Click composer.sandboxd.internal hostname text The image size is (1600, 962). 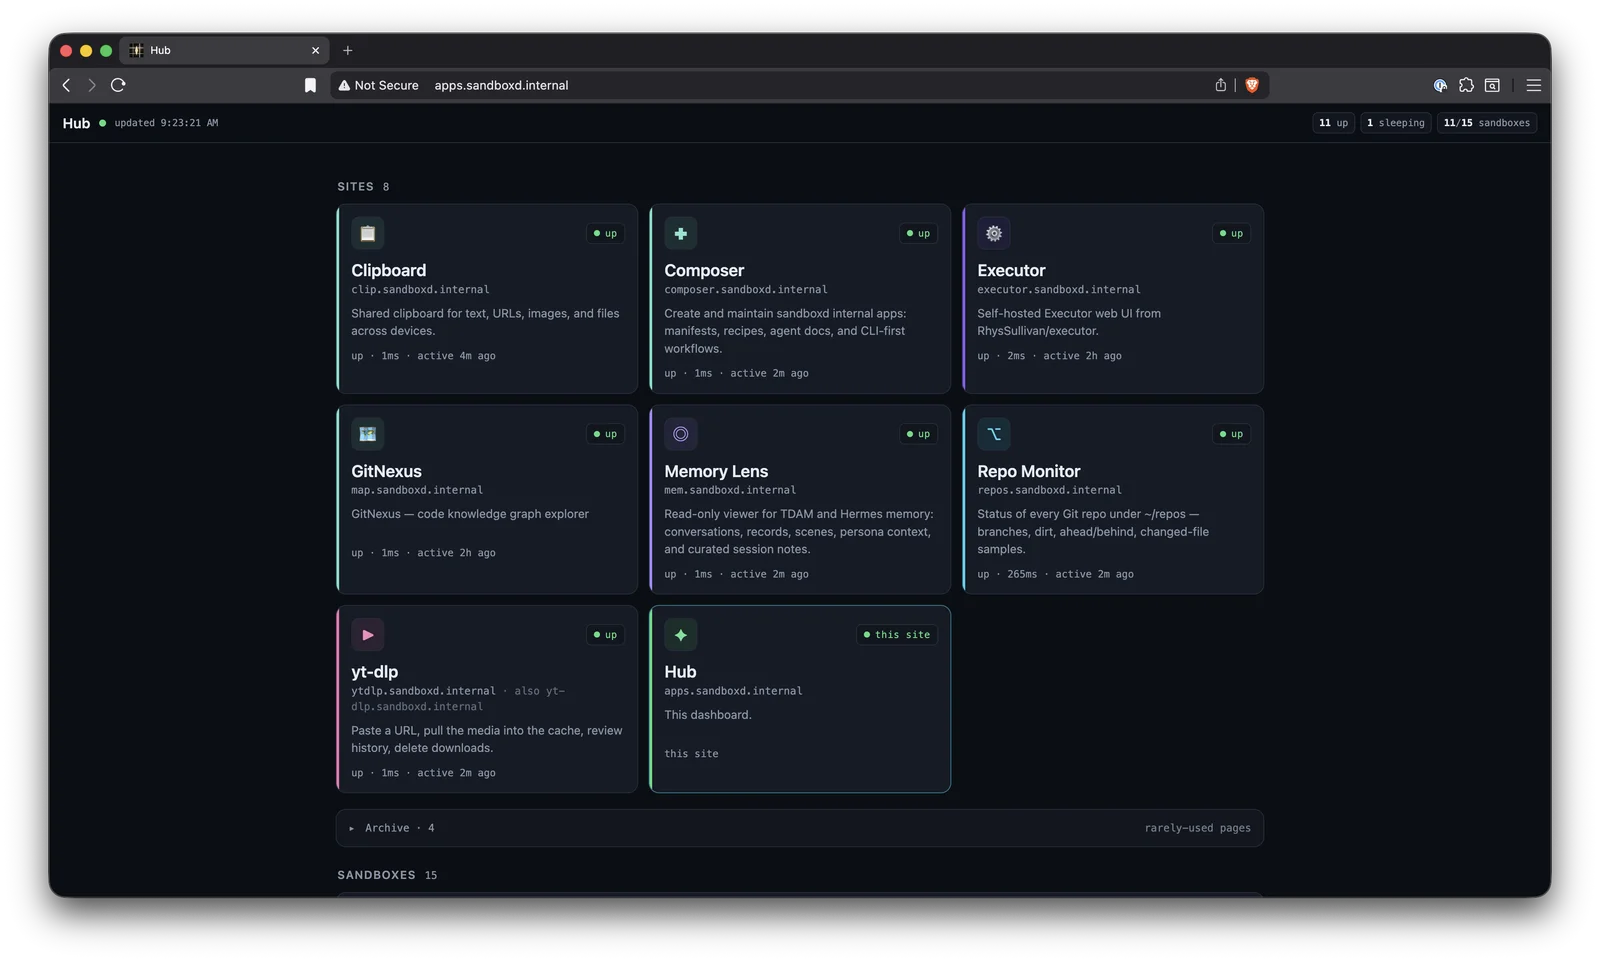click(x=746, y=290)
